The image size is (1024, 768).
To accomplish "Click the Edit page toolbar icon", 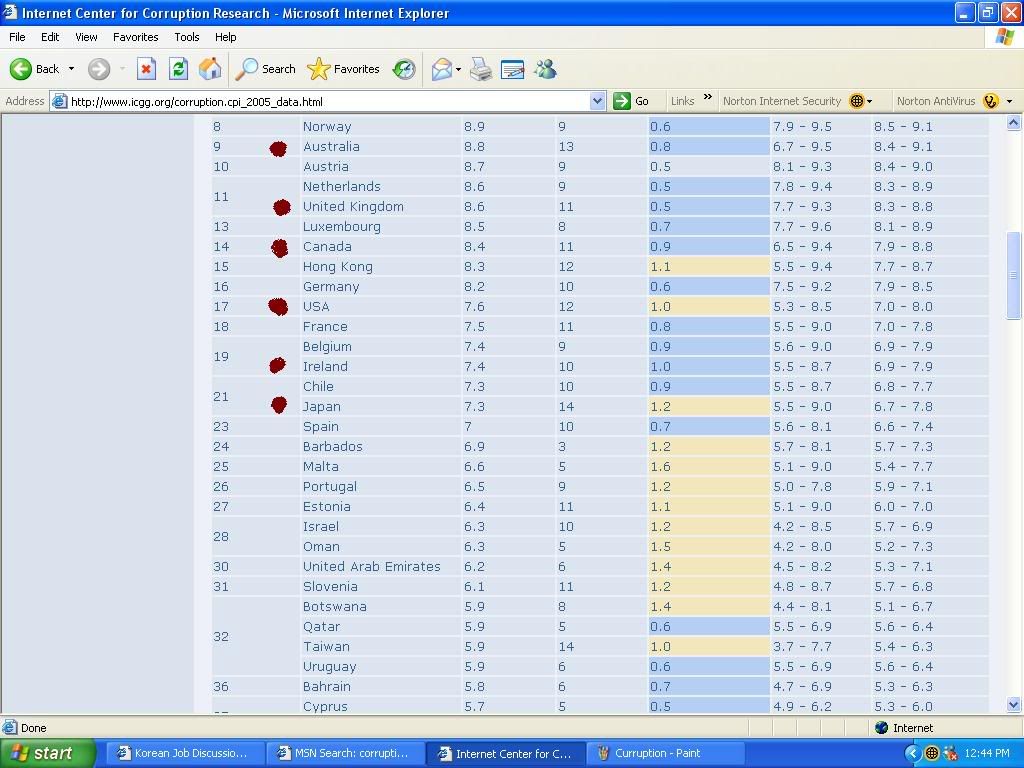I will tap(512, 69).
